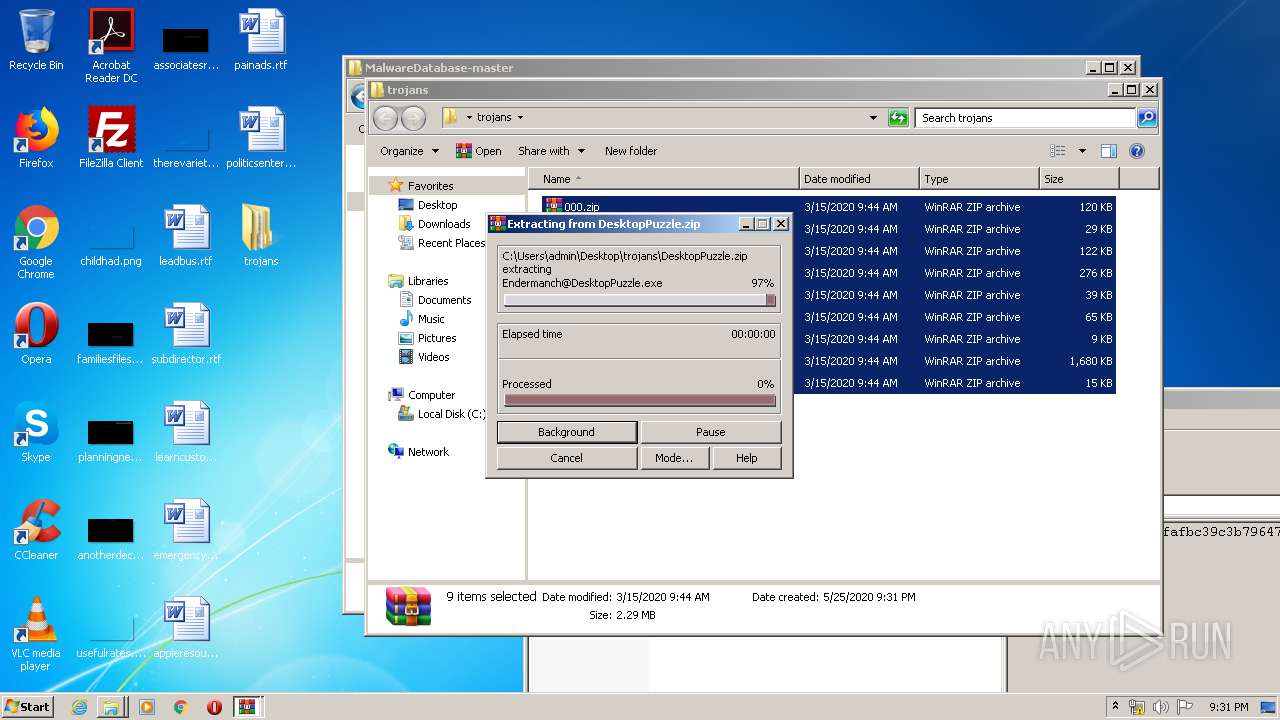Click the taskbar clock showing 9:31 PM
Screen dimensions: 1280x720
1228,707
